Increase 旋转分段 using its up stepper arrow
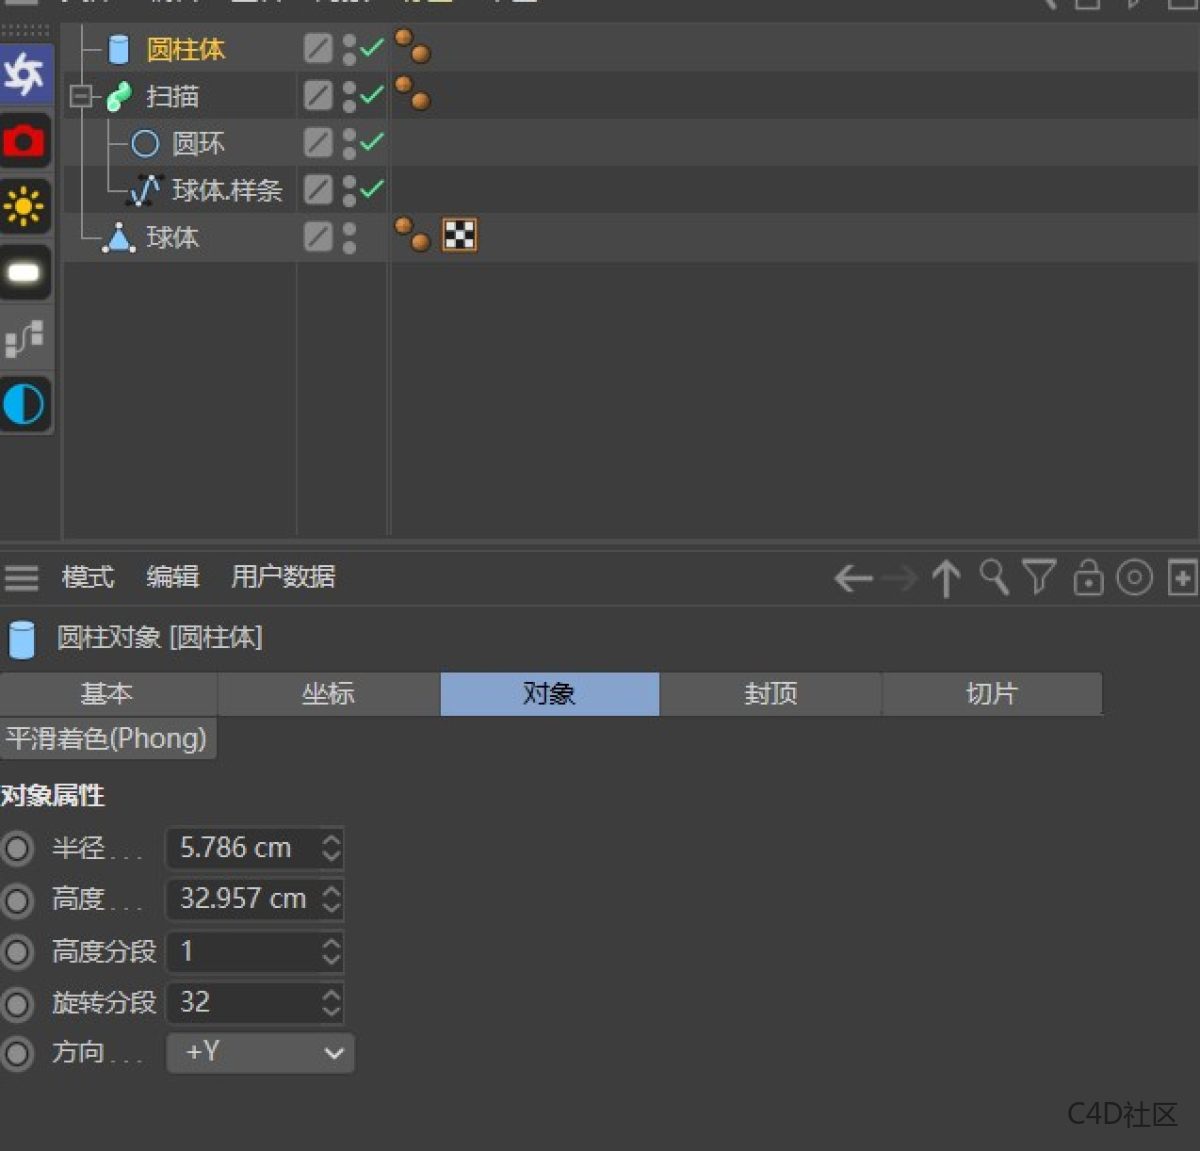The image size is (1200, 1151). point(331,996)
